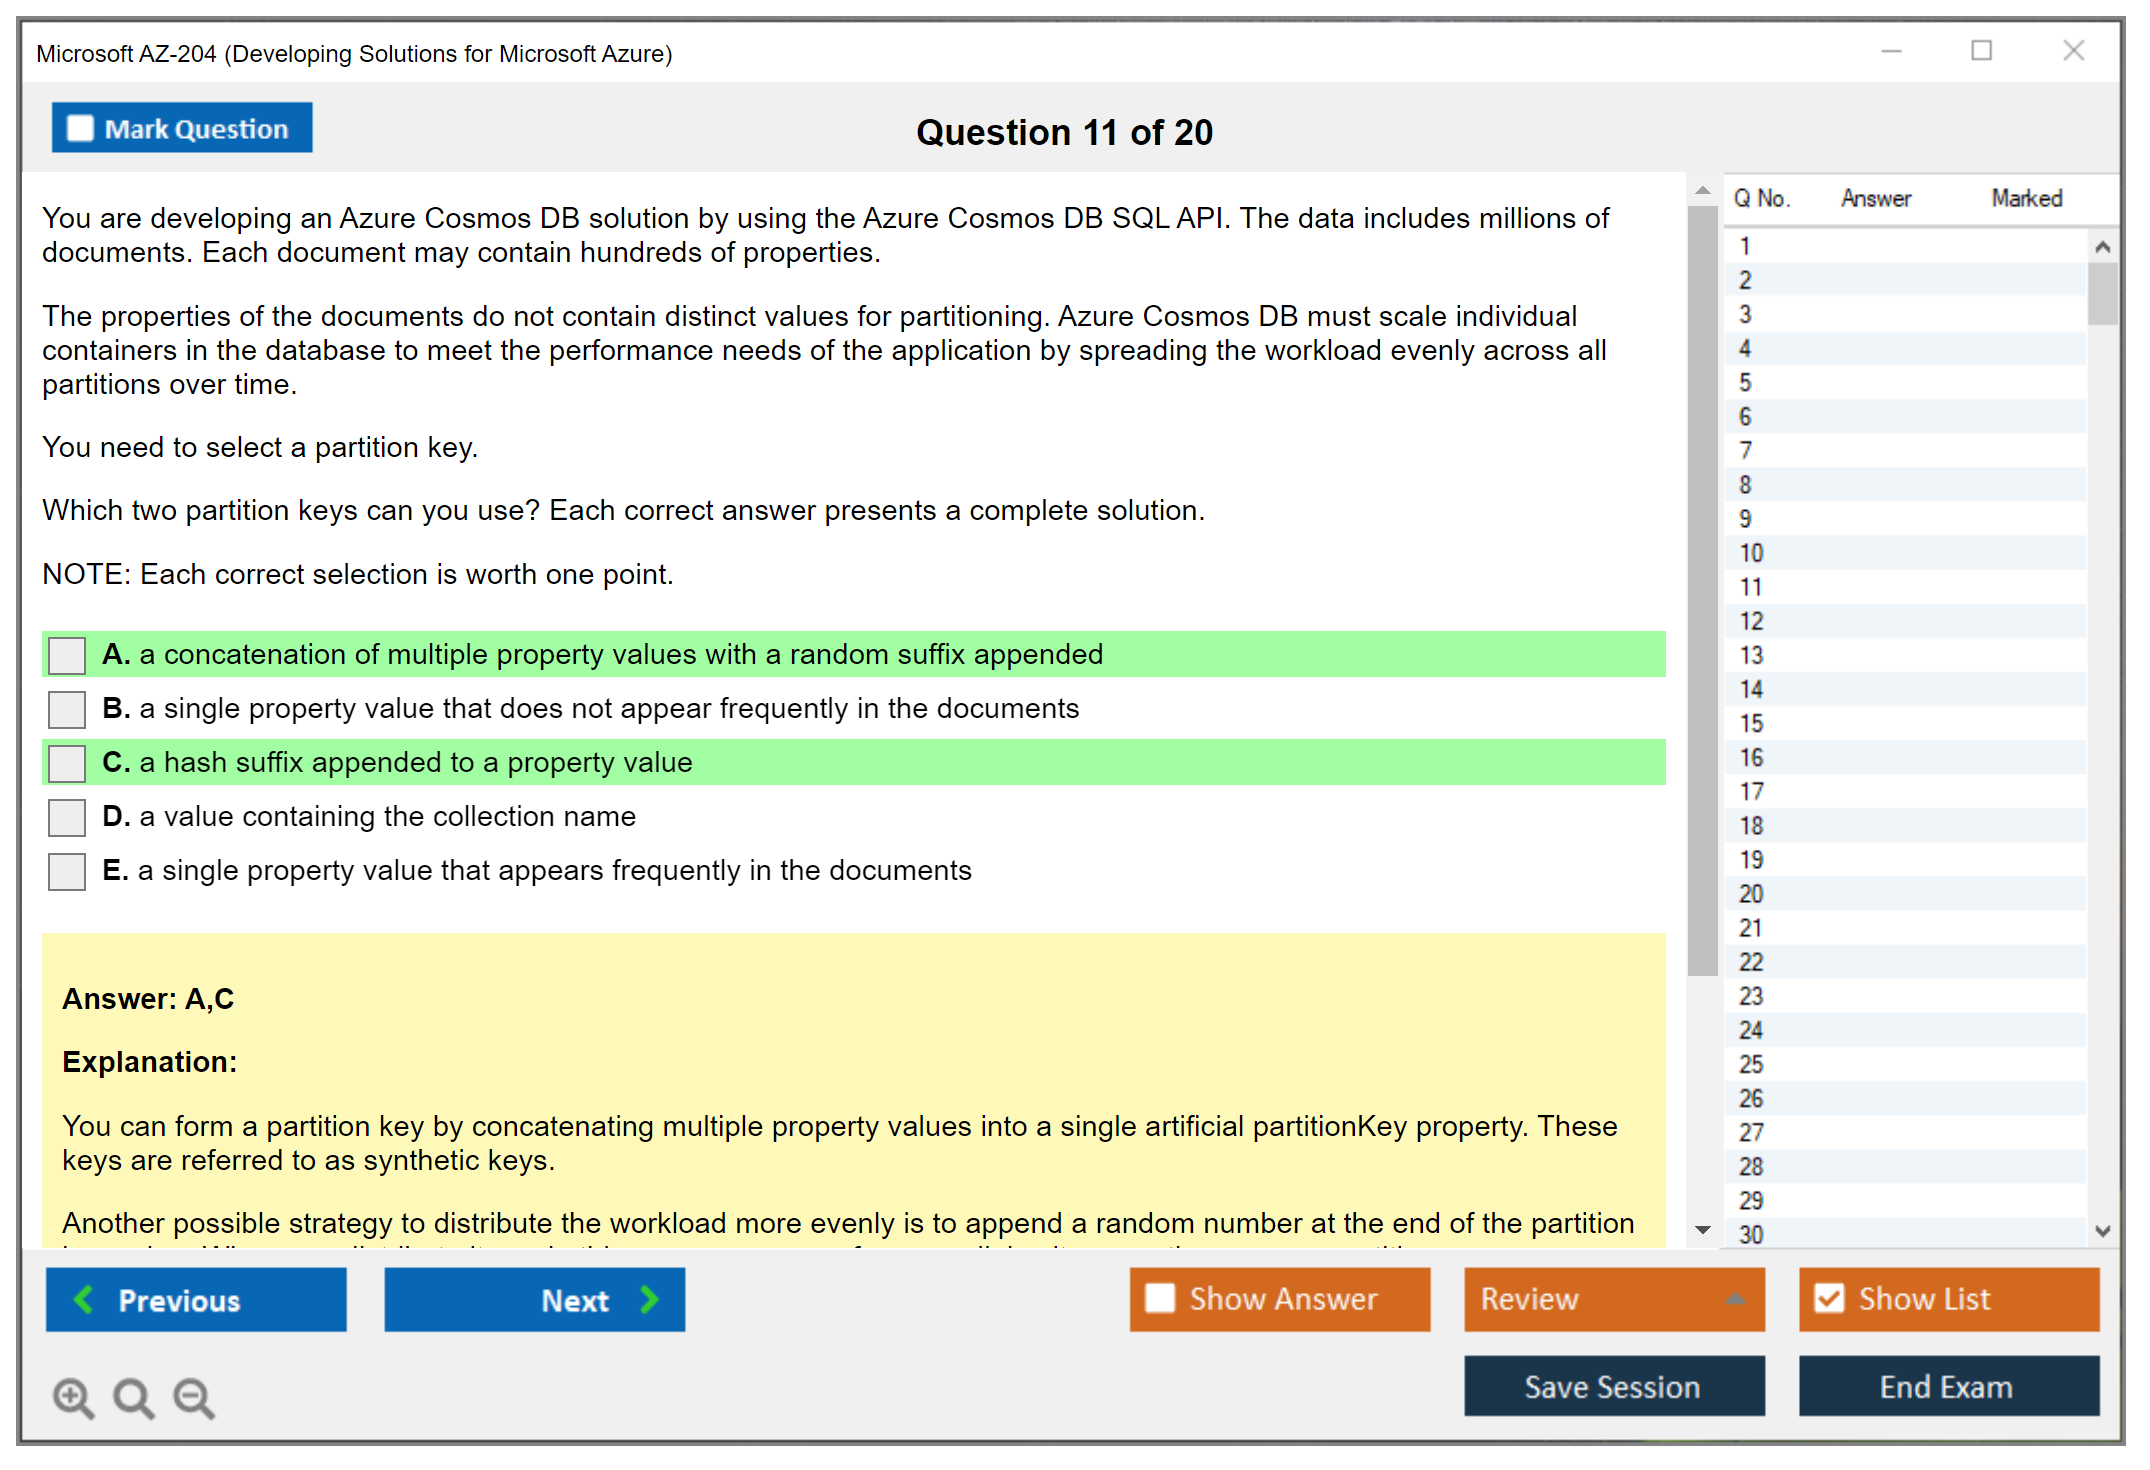2150x1470 pixels.
Task: Click the zoom out magnifier icon
Action: click(x=193, y=1397)
